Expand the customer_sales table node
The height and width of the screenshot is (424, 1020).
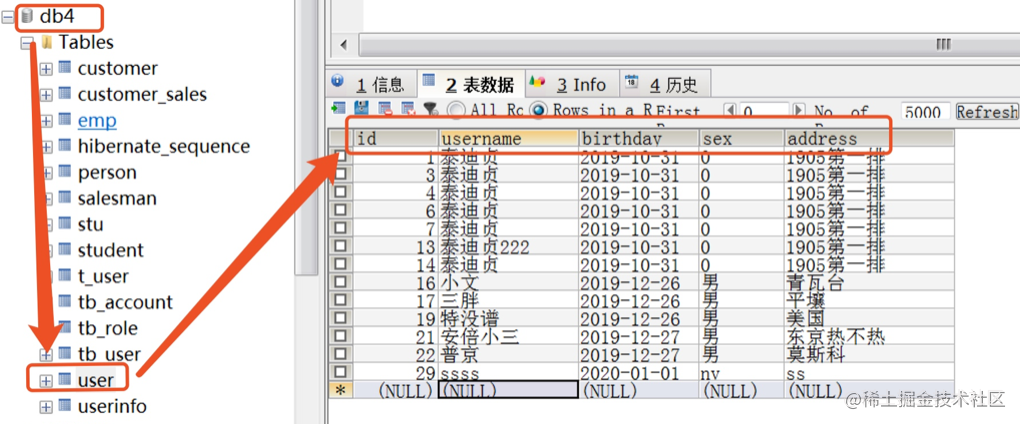coord(46,95)
